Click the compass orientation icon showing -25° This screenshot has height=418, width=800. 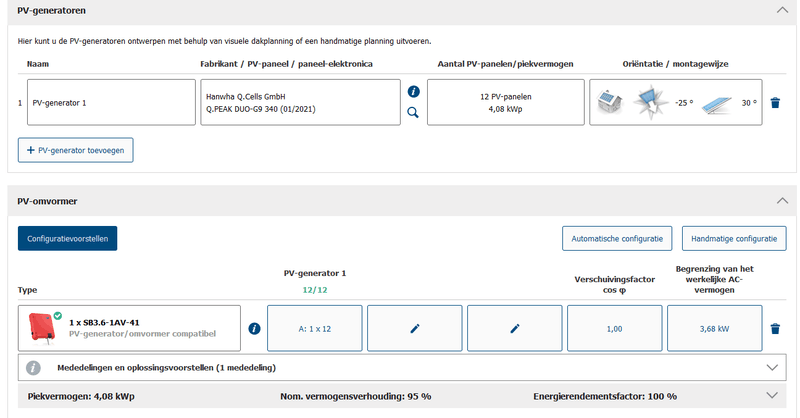[651, 103]
